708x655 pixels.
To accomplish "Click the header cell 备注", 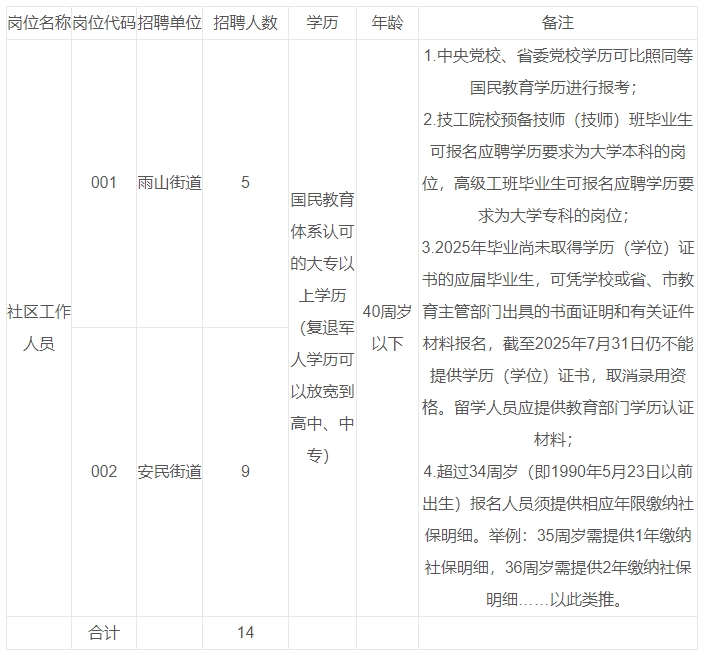I will pos(558,23).
